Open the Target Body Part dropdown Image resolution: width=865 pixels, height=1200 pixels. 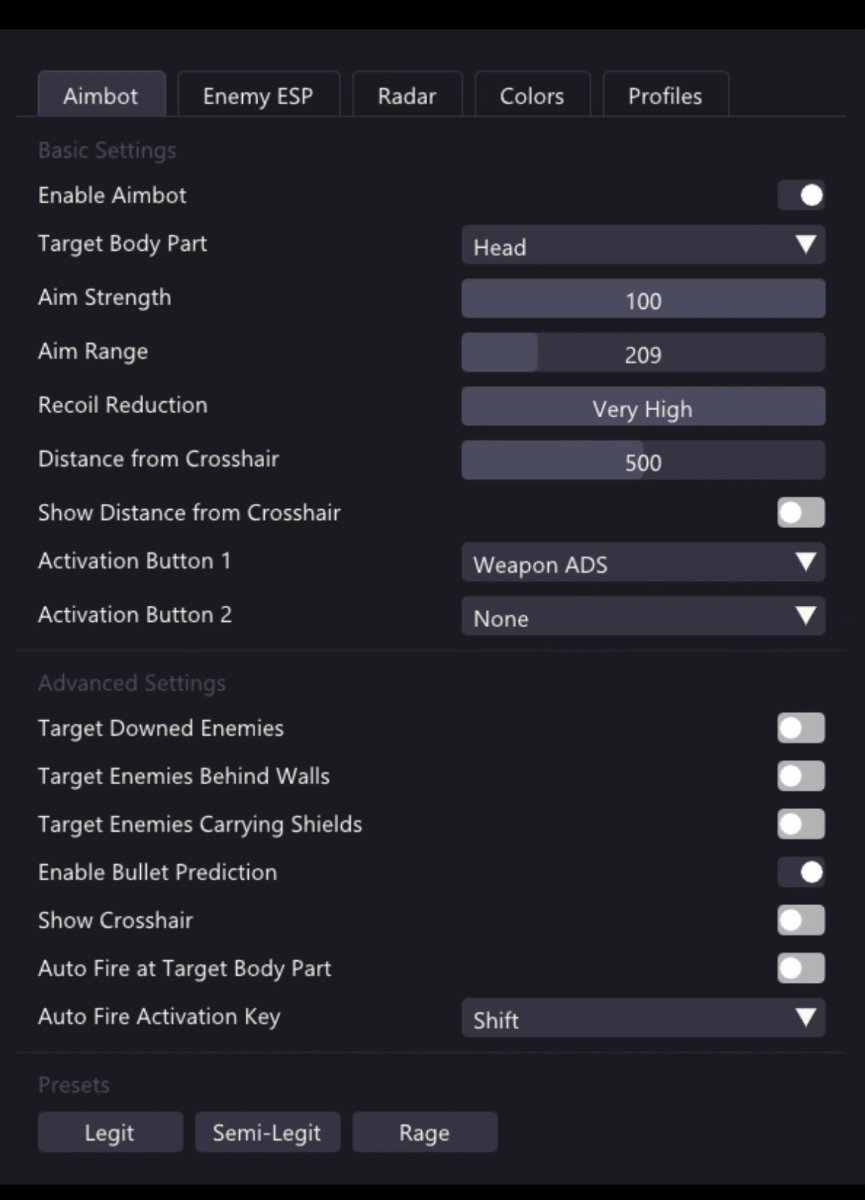point(643,246)
